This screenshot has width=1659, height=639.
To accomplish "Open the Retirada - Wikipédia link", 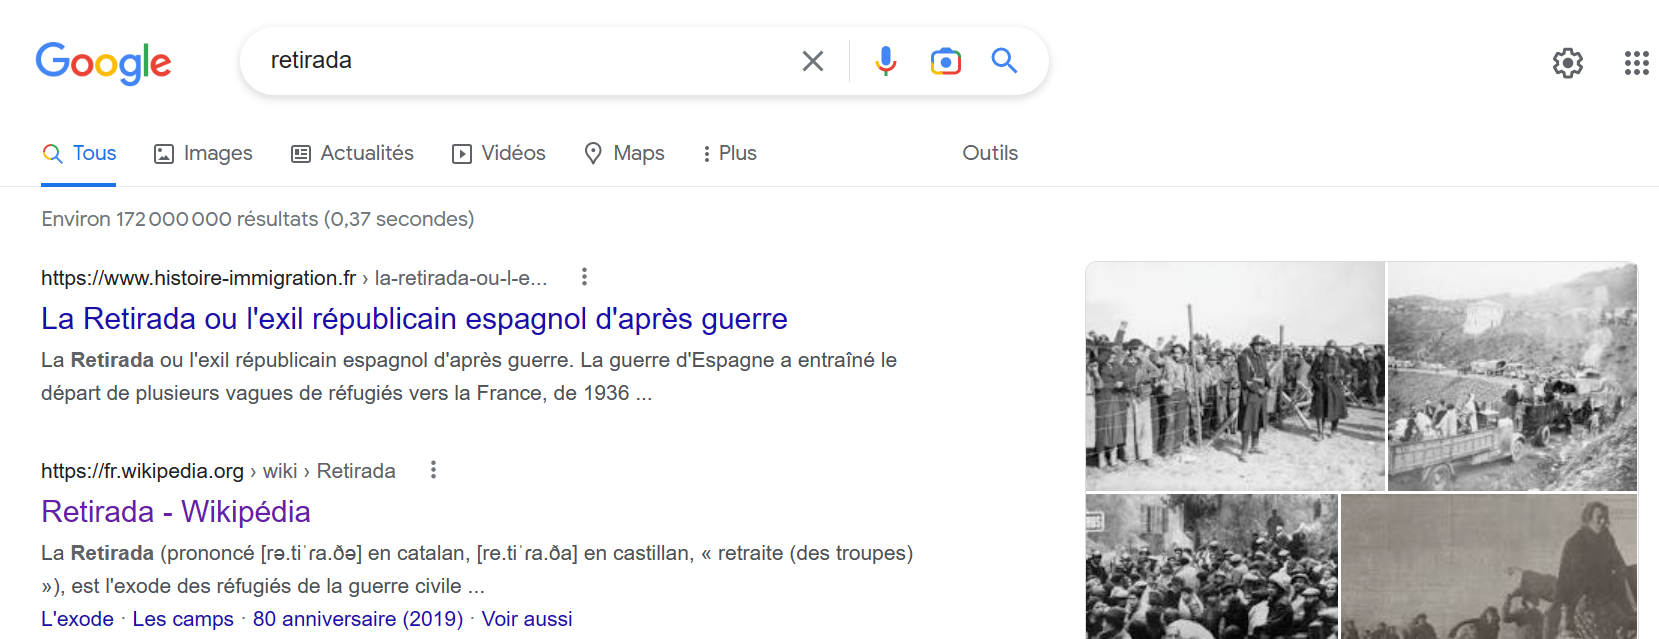I will [176, 512].
